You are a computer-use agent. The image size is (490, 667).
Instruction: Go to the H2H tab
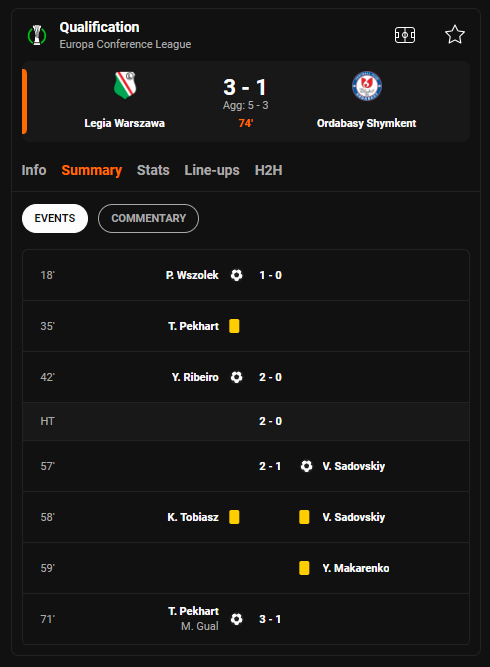point(268,170)
